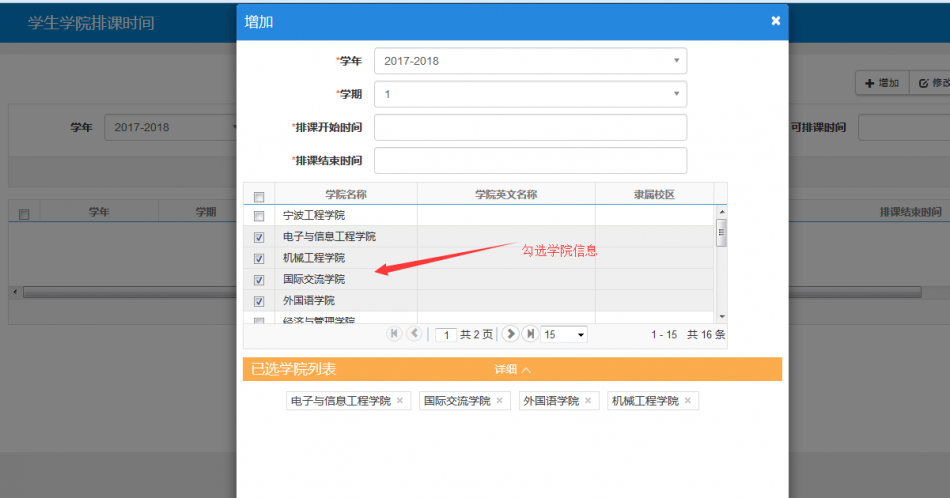Open the 学年 dropdown showing 2017-2018 in the dialog
This screenshot has height=498, width=950.
click(530, 61)
